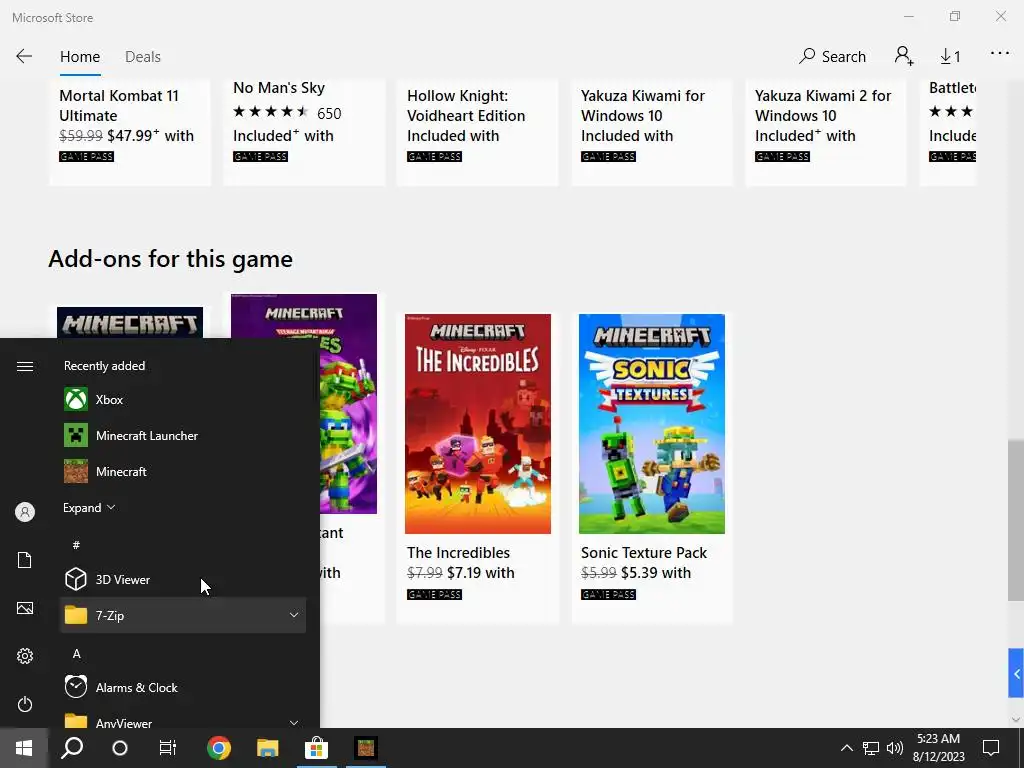Screen dimensions: 1024x768
Task: Launch Minecraft from Recently added list
Action: coord(183,472)
